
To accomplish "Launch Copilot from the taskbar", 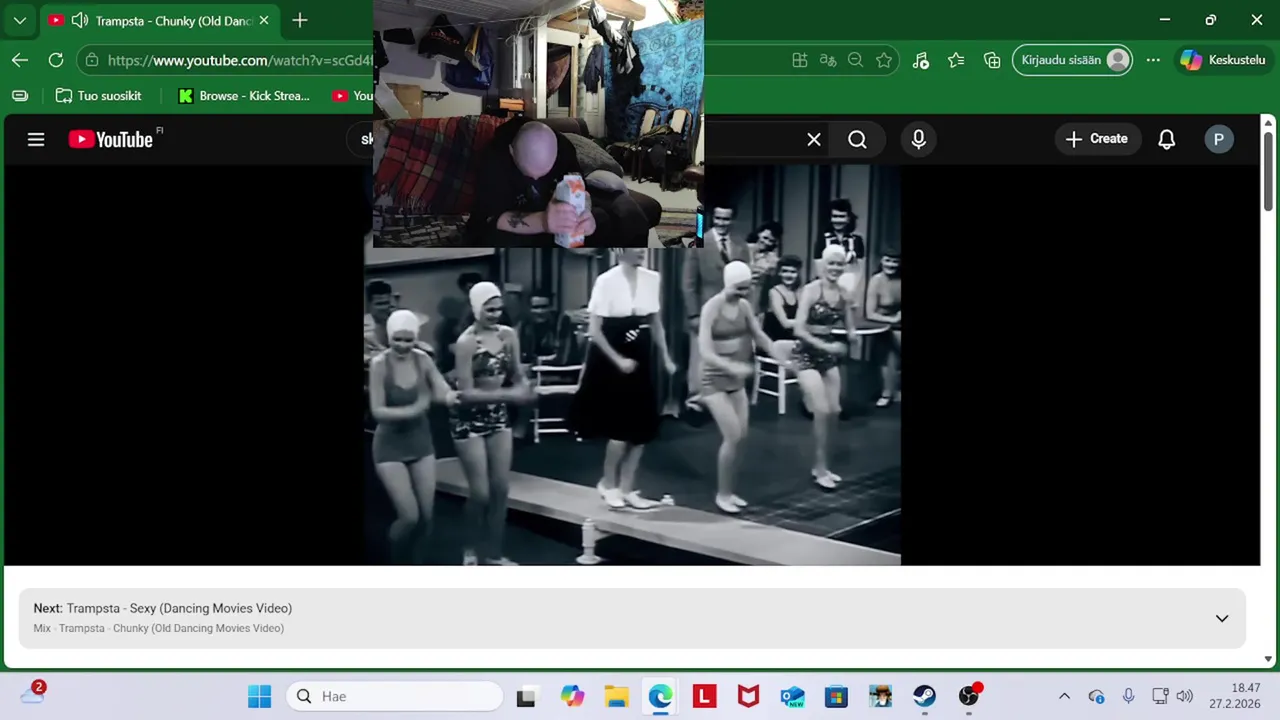I will [572, 696].
